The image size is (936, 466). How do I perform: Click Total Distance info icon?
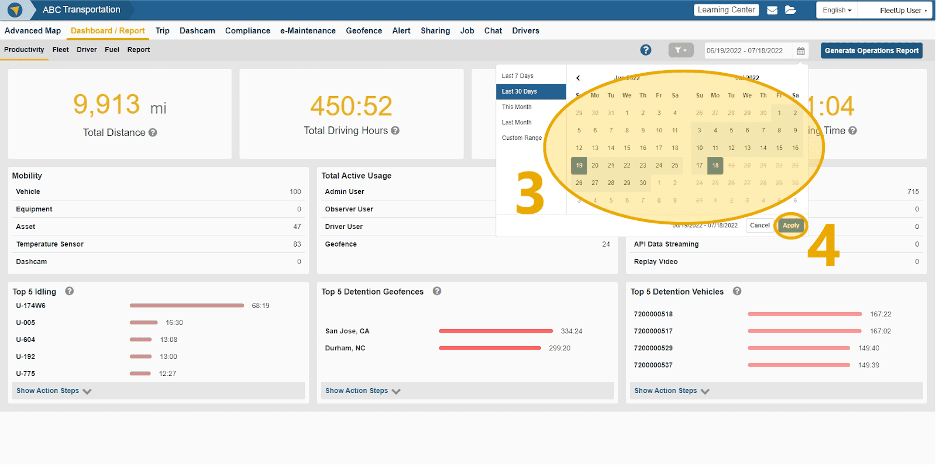pos(153,132)
